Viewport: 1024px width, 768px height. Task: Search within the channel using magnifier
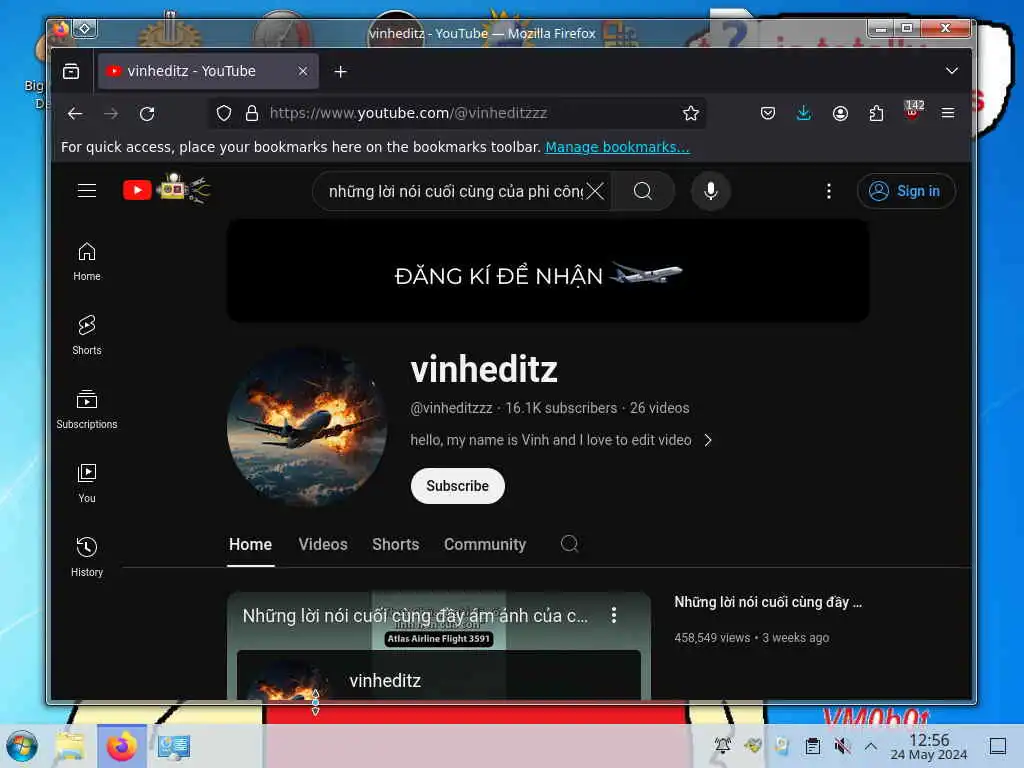point(569,543)
